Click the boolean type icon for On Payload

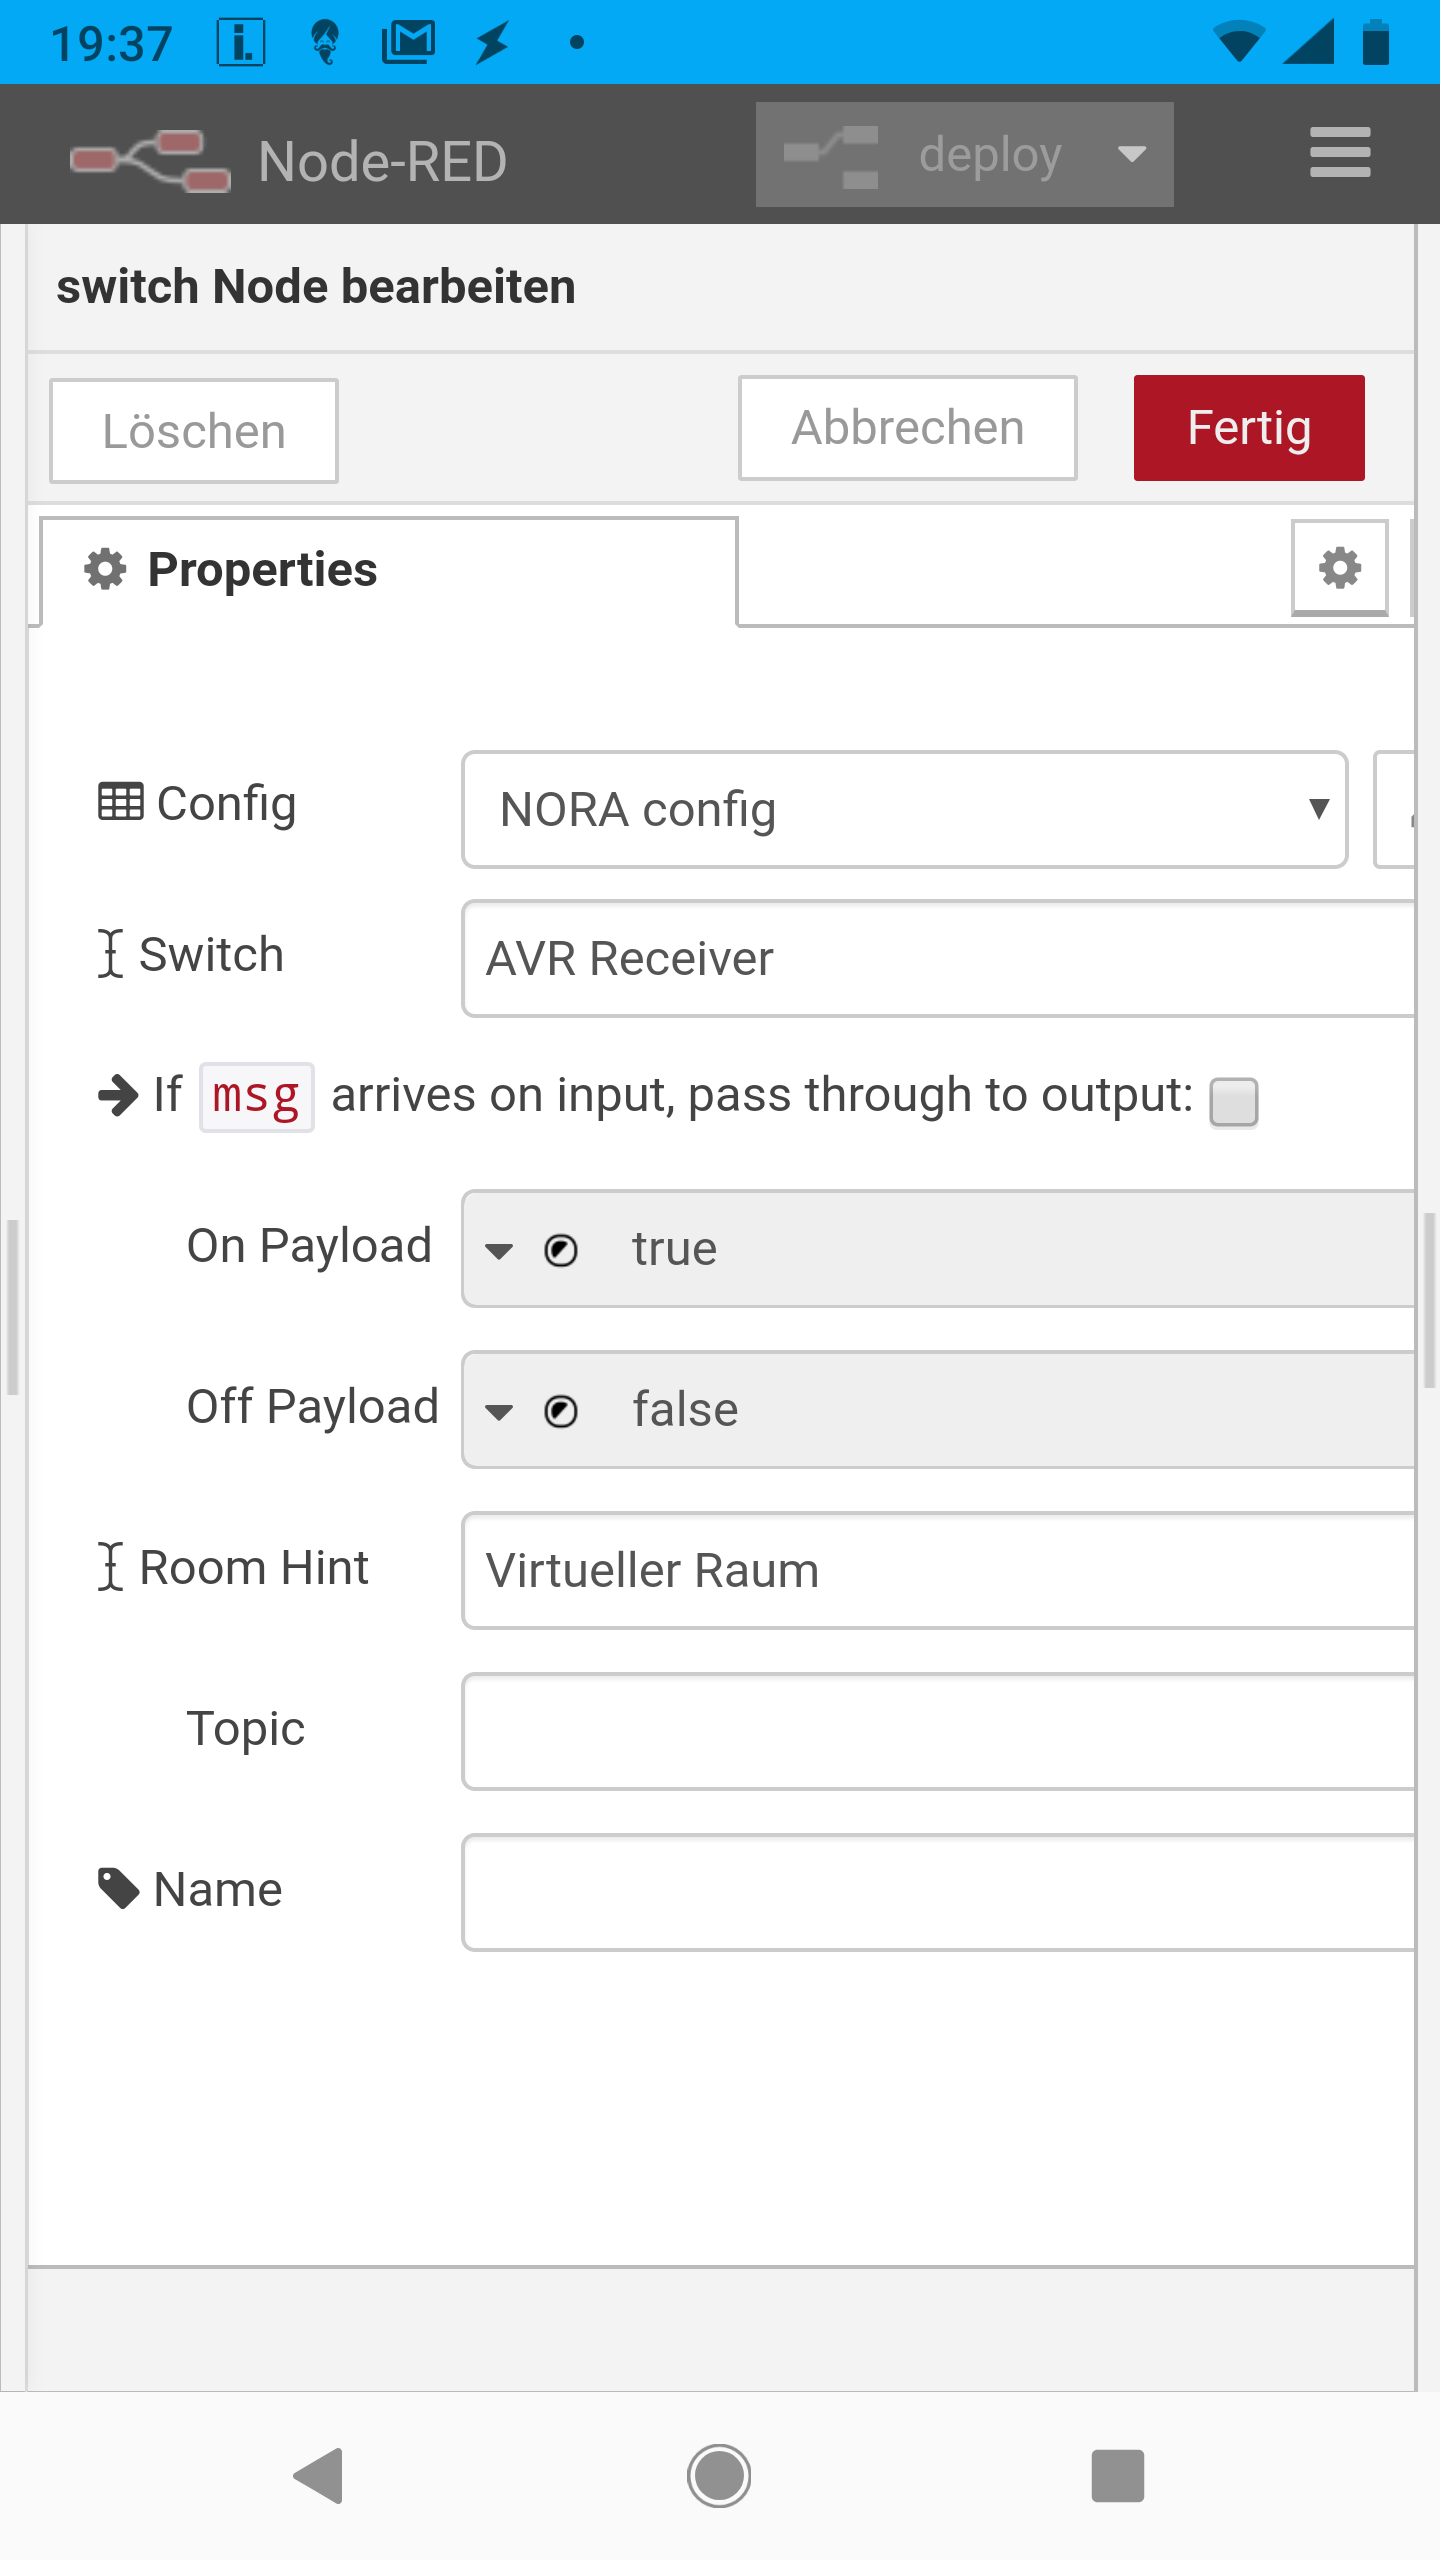561,1250
